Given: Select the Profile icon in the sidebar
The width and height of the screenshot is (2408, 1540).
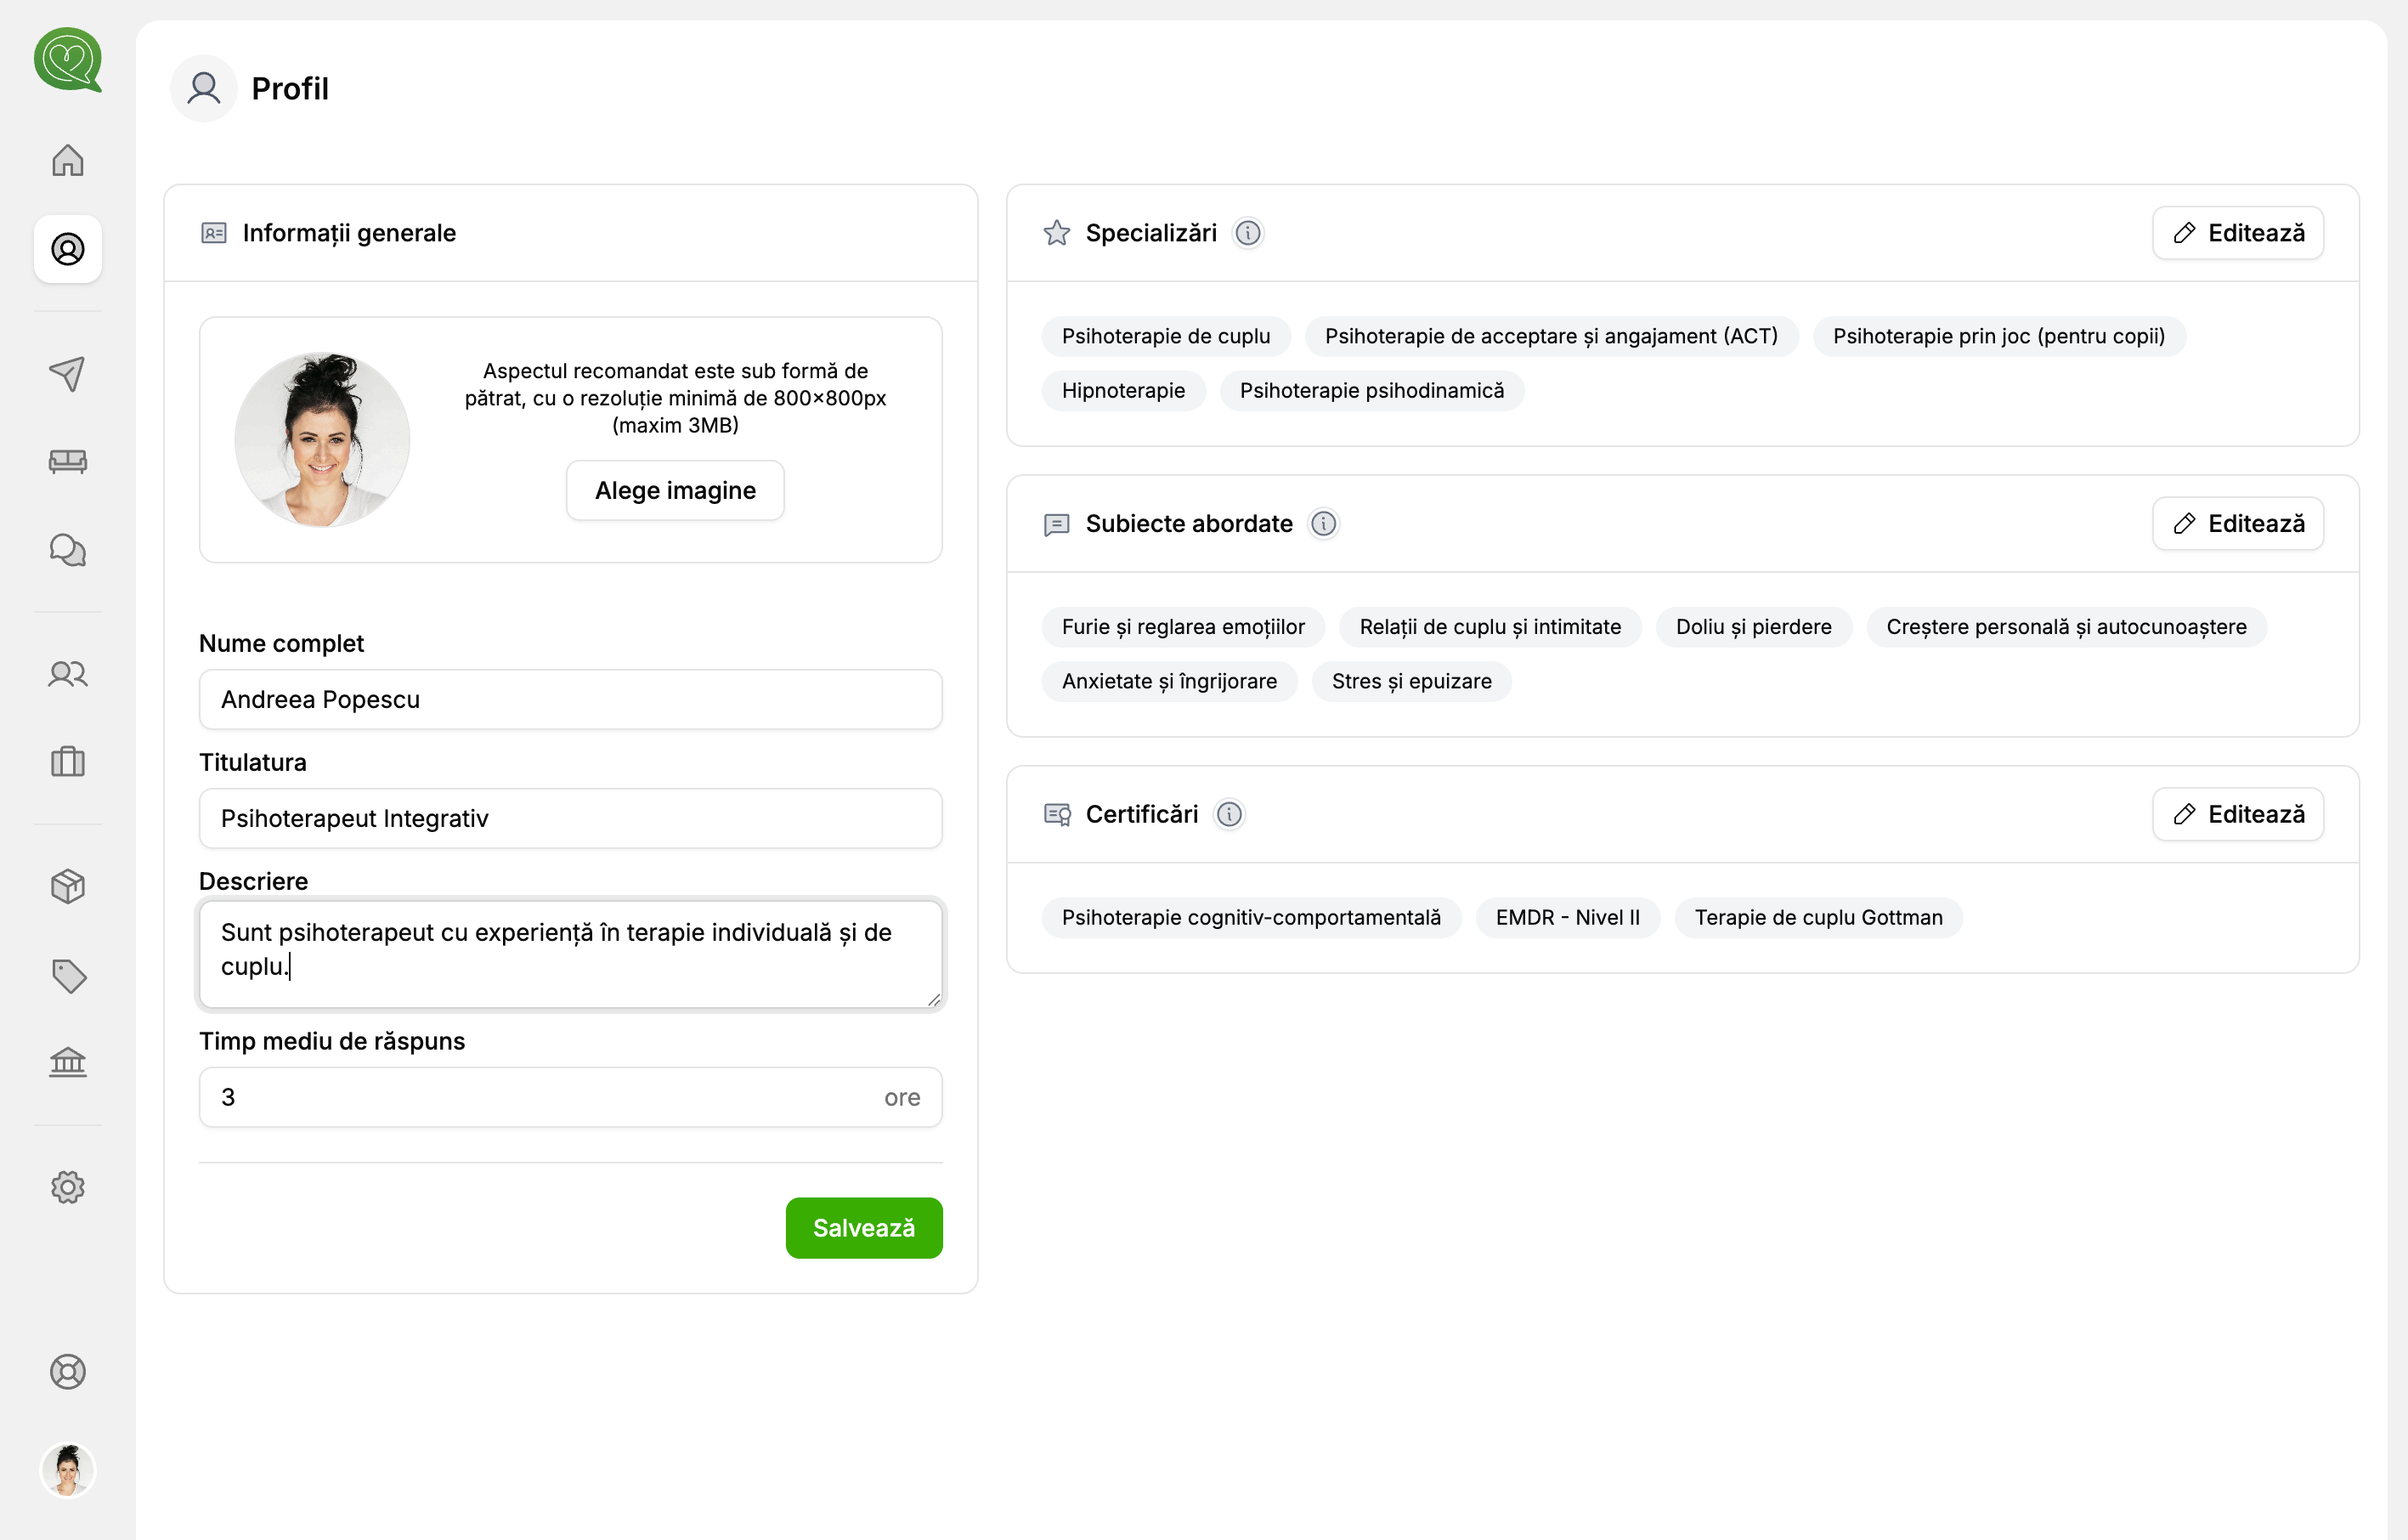Looking at the screenshot, I should pyautogui.click(x=68, y=250).
